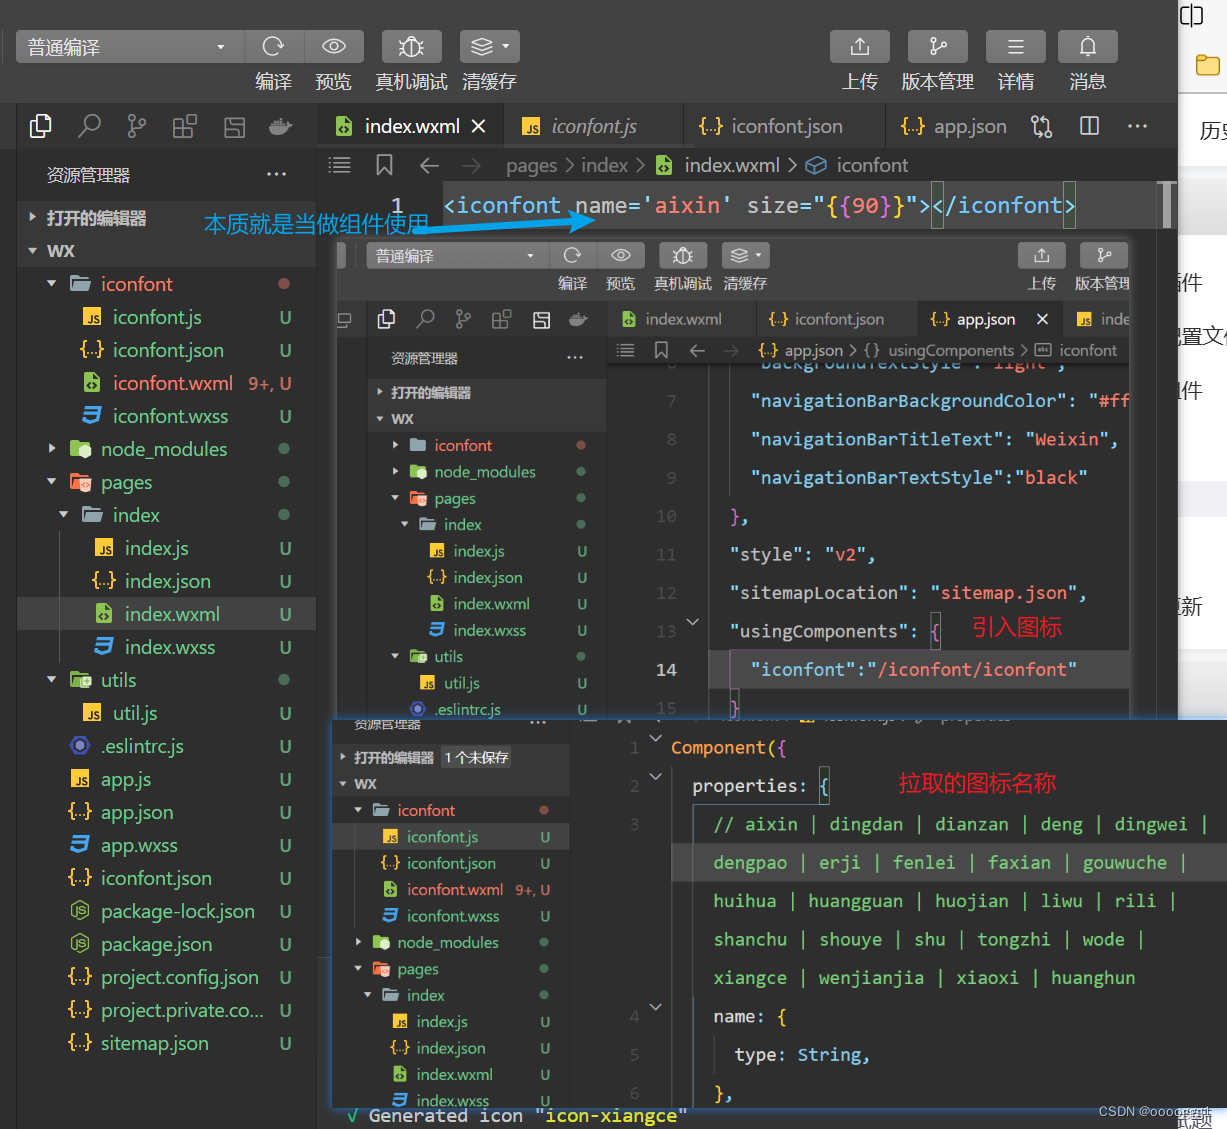
Task: Click the editor vertical scrollbar at right
Action: [1166, 205]
